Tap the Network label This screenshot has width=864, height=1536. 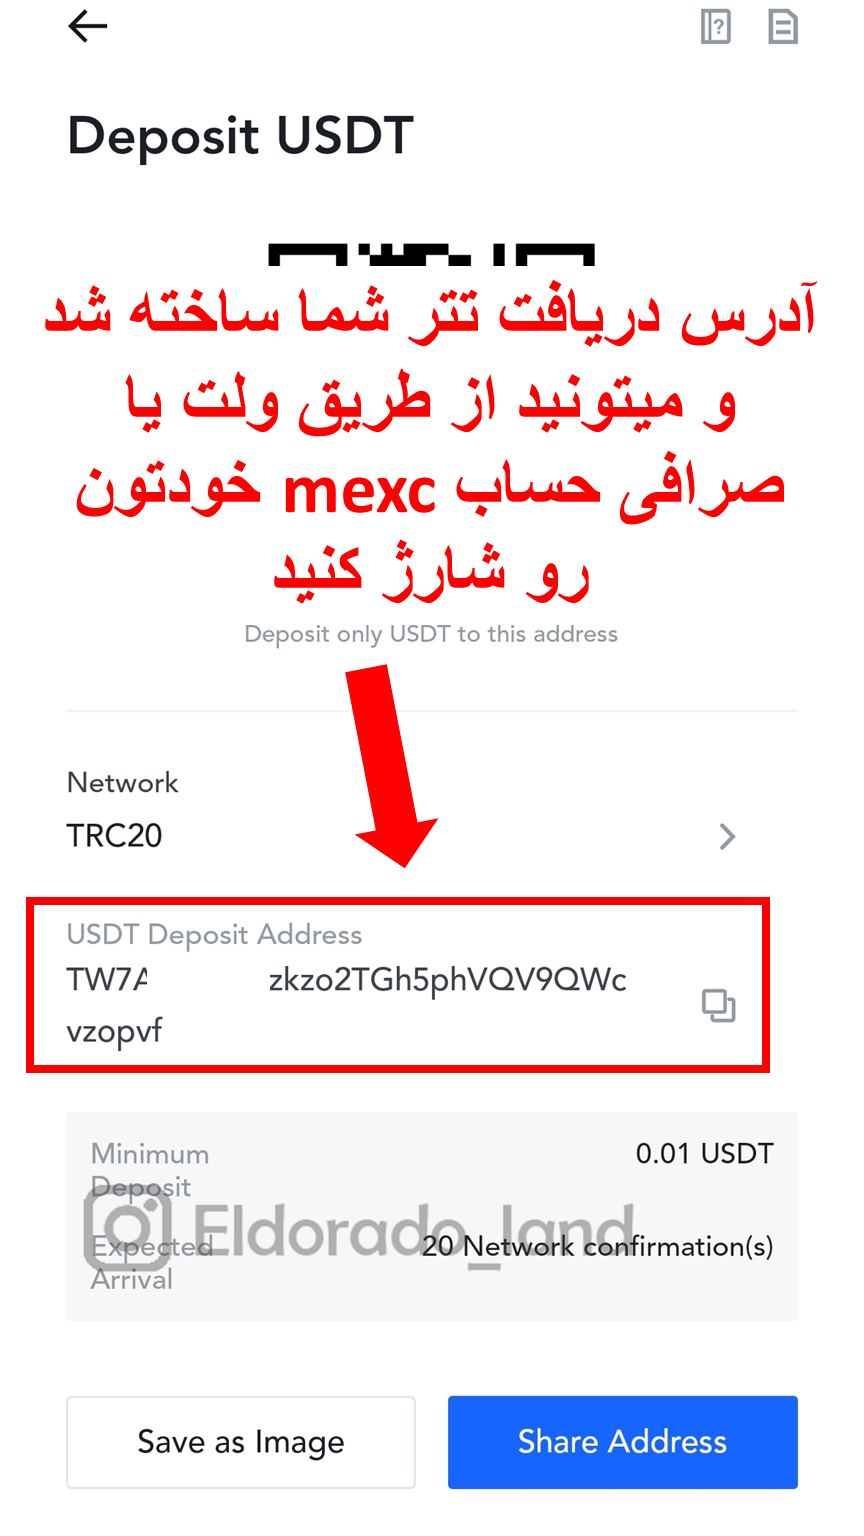[x=122, y=782]
